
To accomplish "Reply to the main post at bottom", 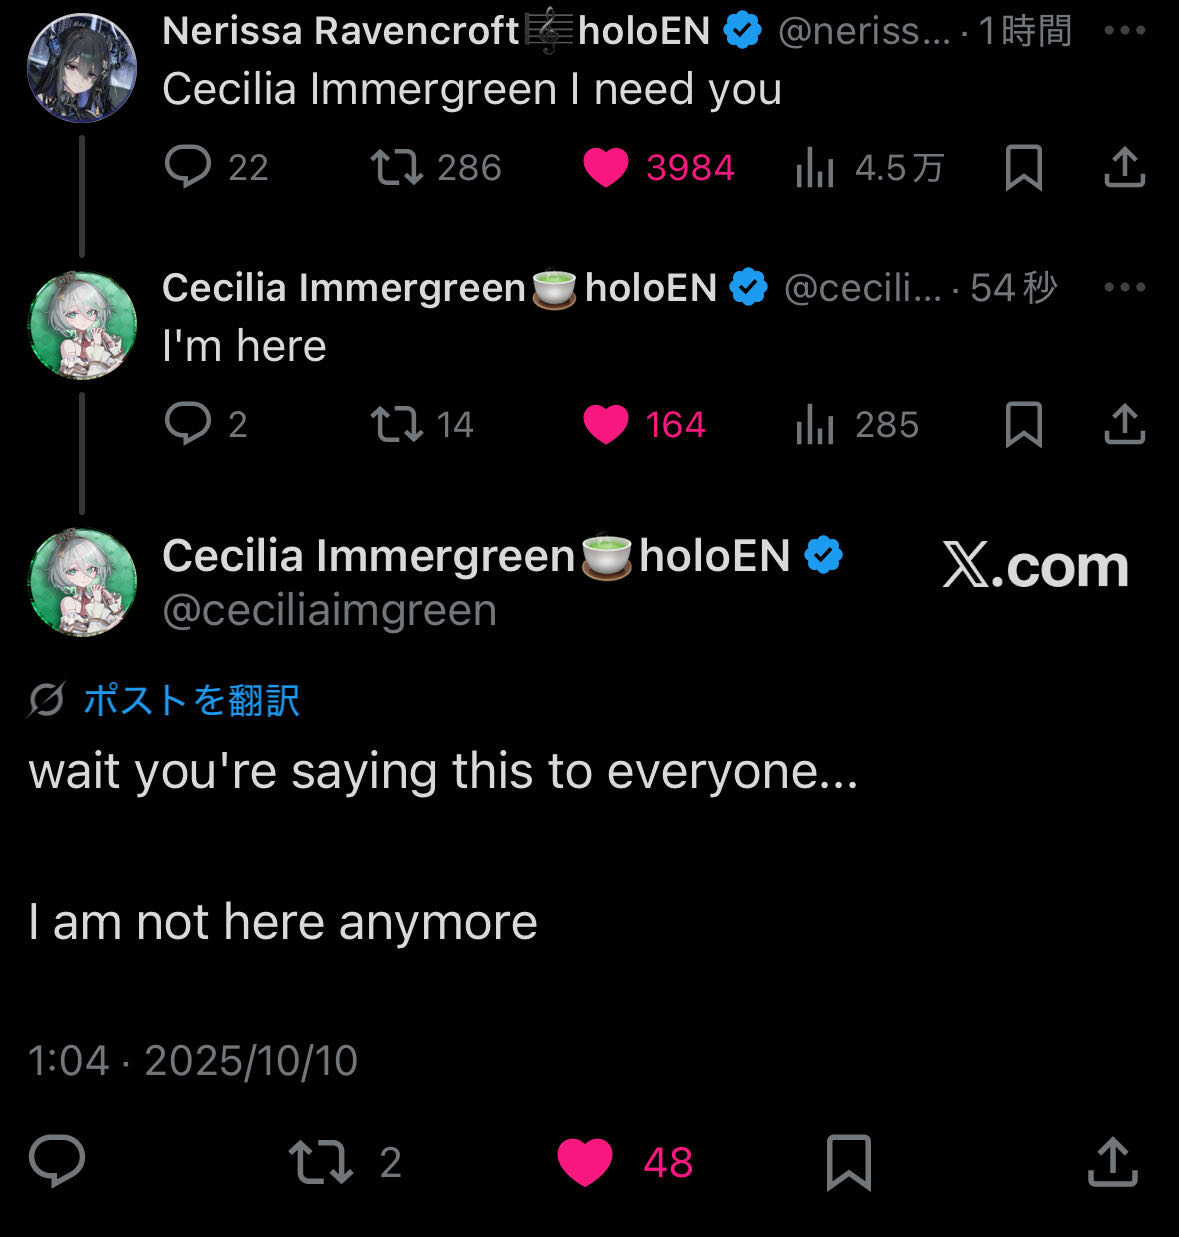I will pos(57,1161).
